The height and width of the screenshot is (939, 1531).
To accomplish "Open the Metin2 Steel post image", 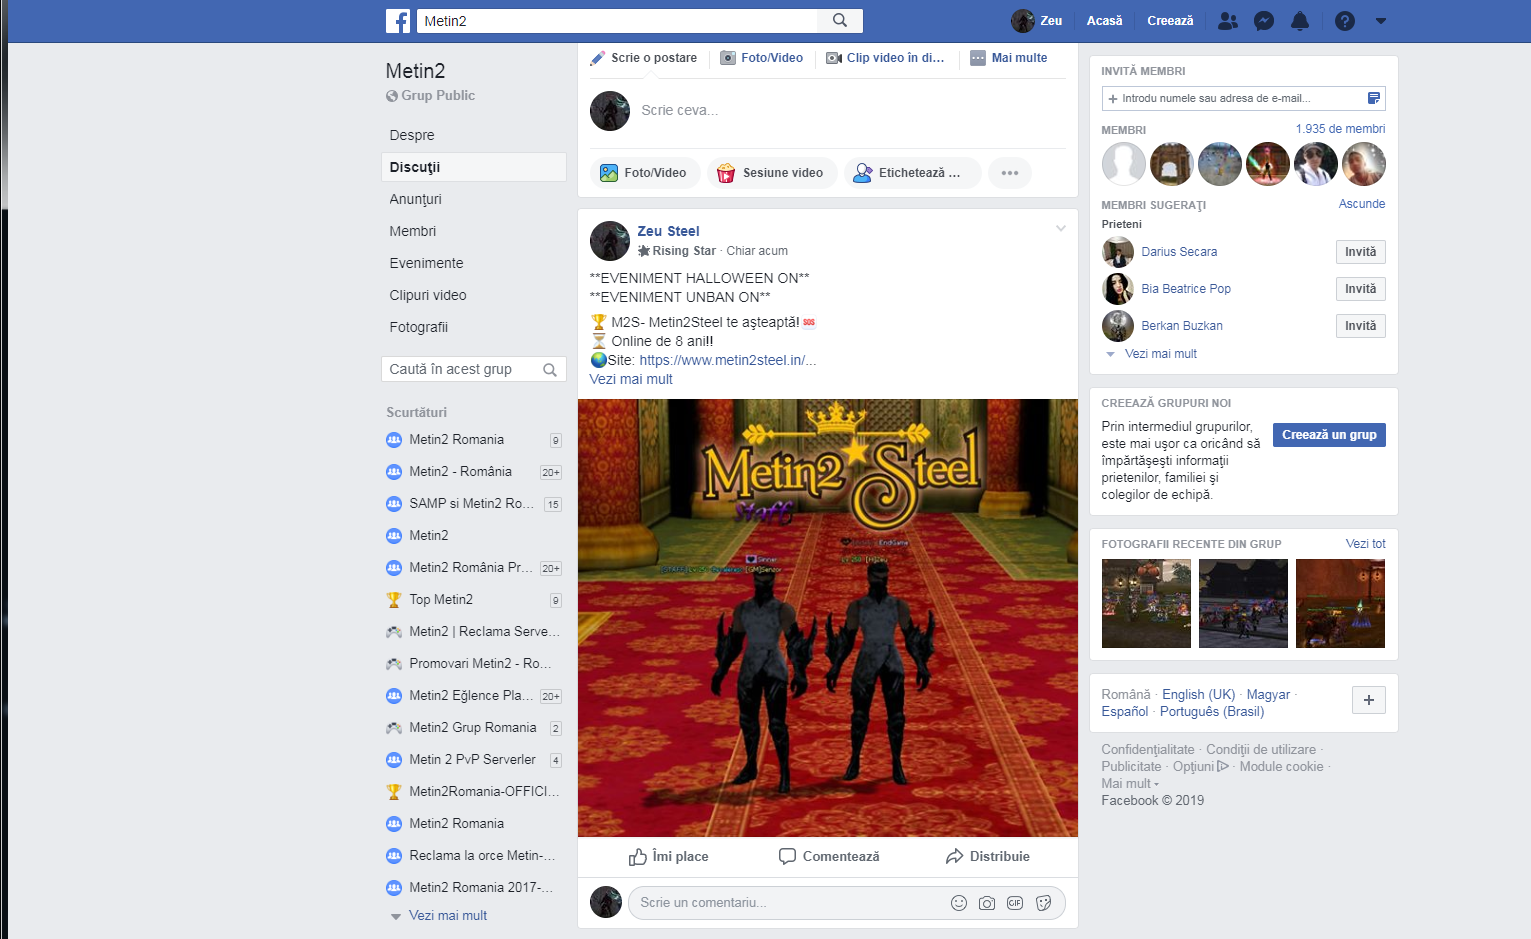I will pos(828,618).
